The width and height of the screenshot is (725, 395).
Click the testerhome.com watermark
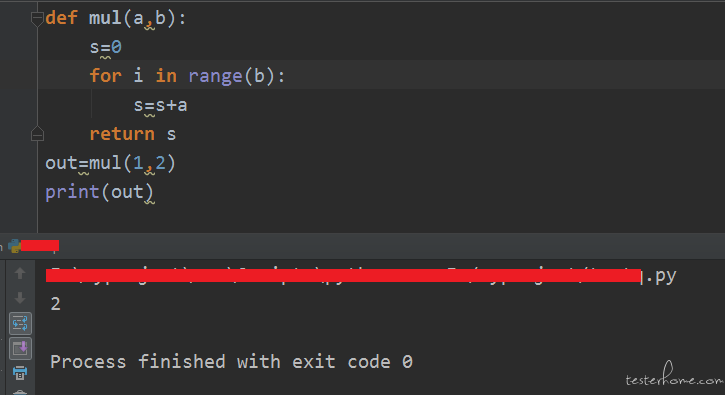click(x=674, y=376)
